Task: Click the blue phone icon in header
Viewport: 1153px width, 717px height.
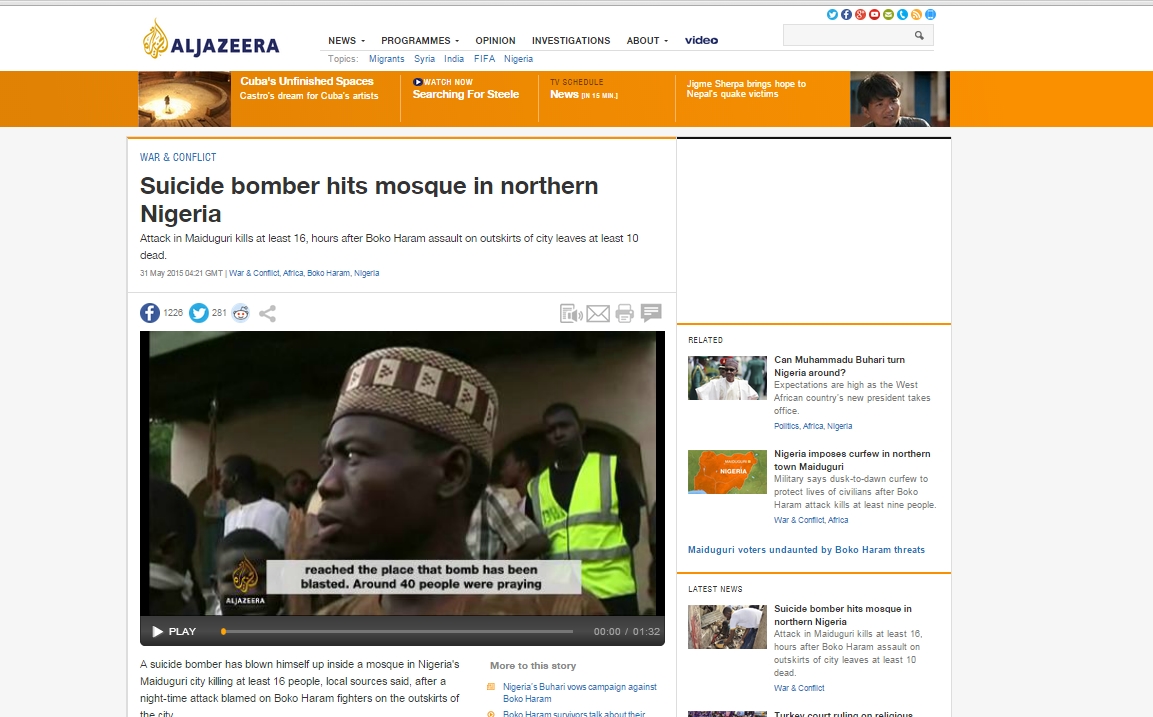Action: point(902,15)
